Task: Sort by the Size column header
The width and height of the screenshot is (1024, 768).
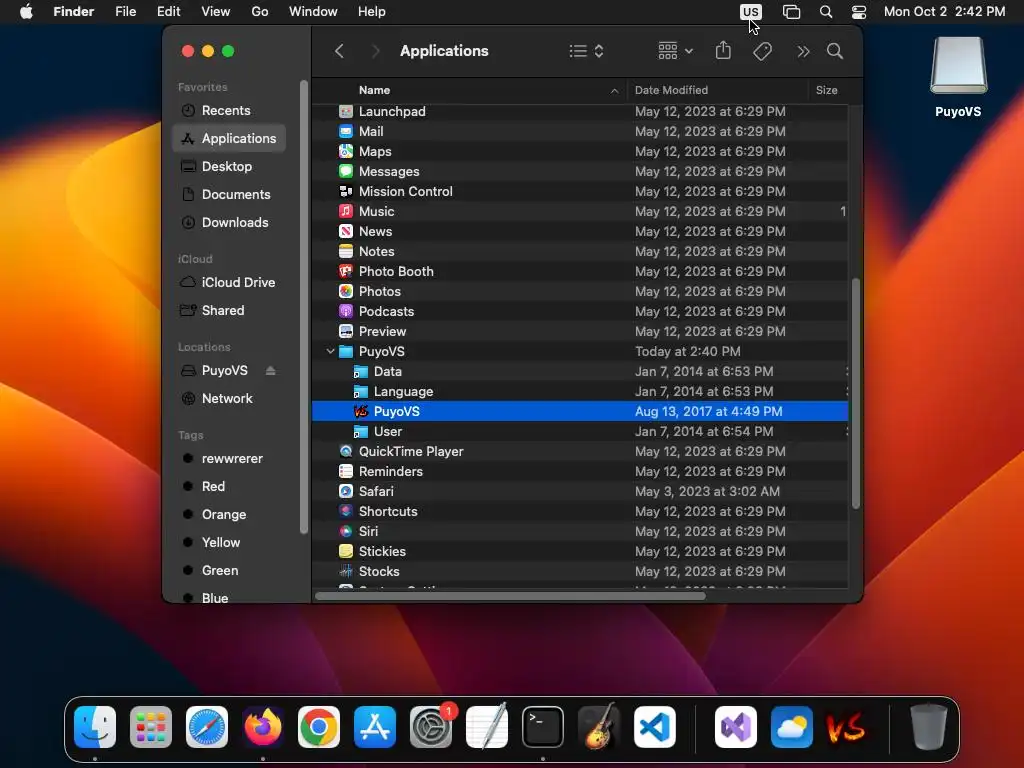Action: (x=828, y=90)
